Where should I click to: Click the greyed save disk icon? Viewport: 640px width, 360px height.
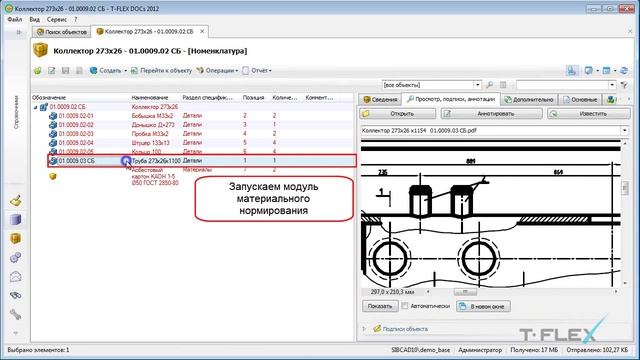[65, 71]
